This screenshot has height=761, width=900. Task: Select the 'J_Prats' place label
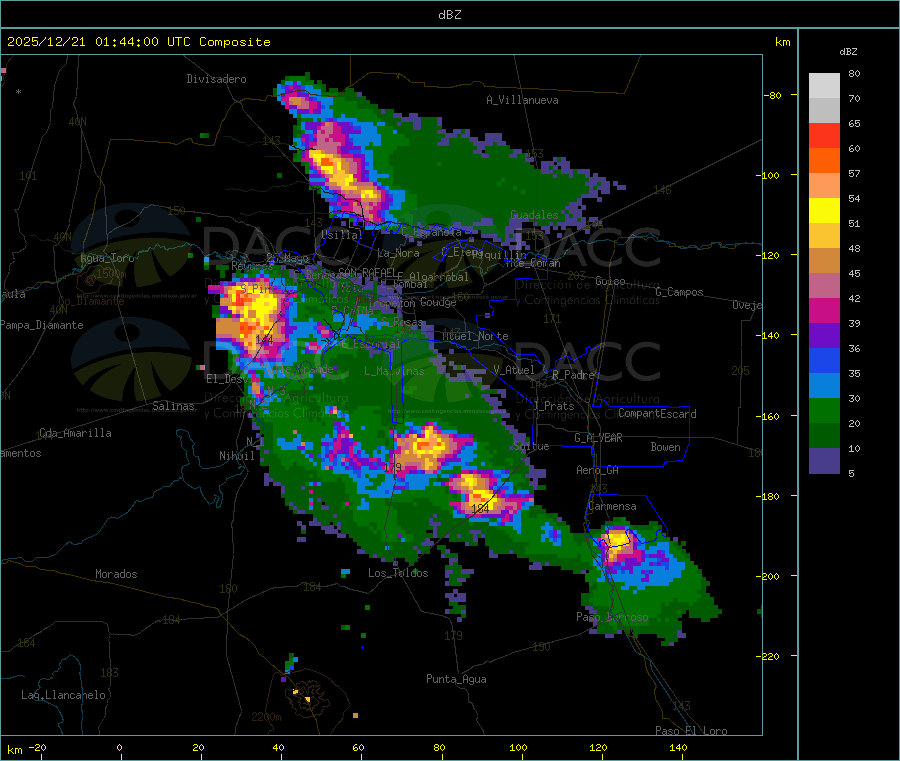[x=553, y=406]
